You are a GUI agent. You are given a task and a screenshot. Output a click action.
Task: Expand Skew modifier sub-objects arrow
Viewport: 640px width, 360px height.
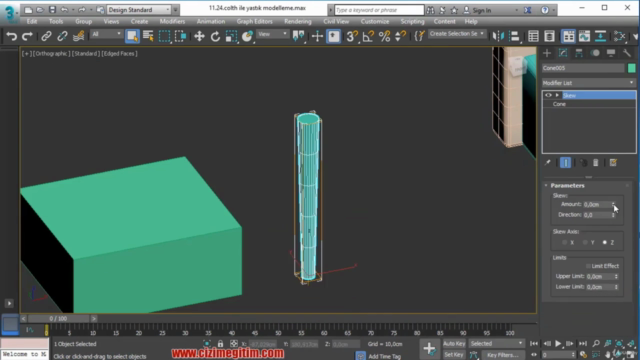point(557,95)
